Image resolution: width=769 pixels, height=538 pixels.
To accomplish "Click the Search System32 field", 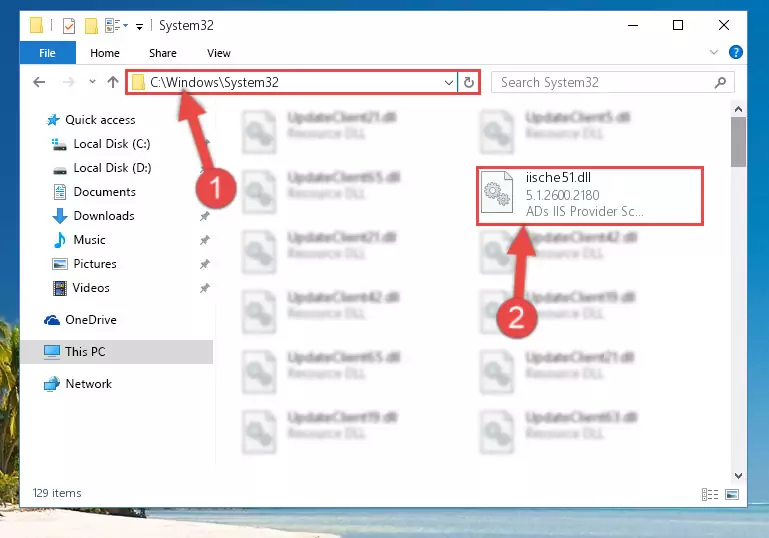I will (612, 82).
